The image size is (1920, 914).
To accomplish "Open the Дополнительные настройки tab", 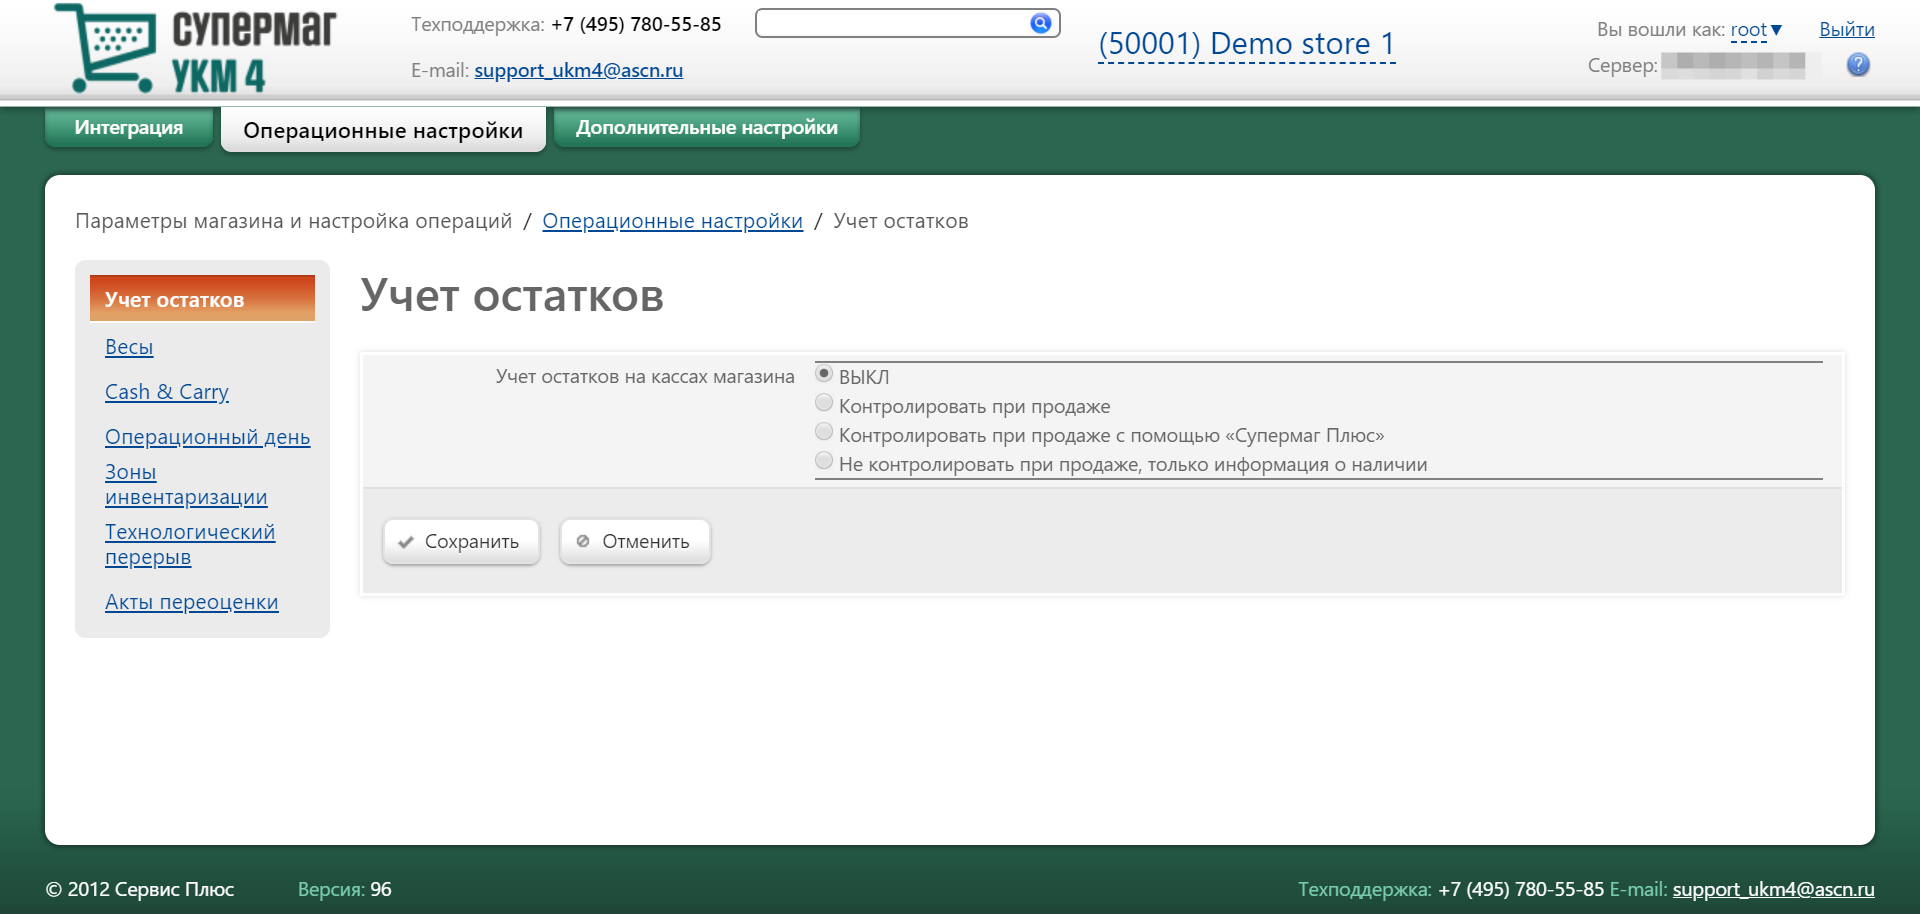I will [706, 128].
